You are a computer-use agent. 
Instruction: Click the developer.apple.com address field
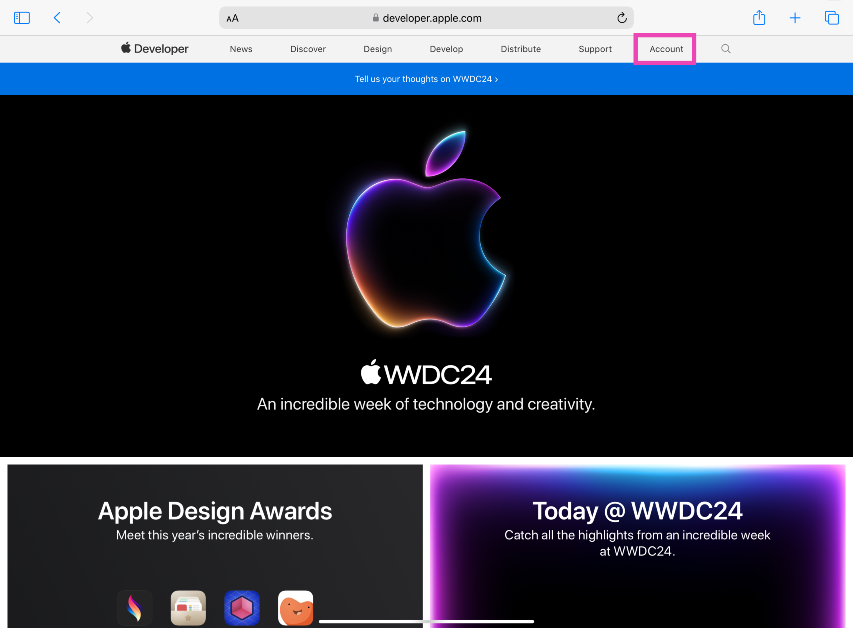pyautogui.click(x=426, y=18)
